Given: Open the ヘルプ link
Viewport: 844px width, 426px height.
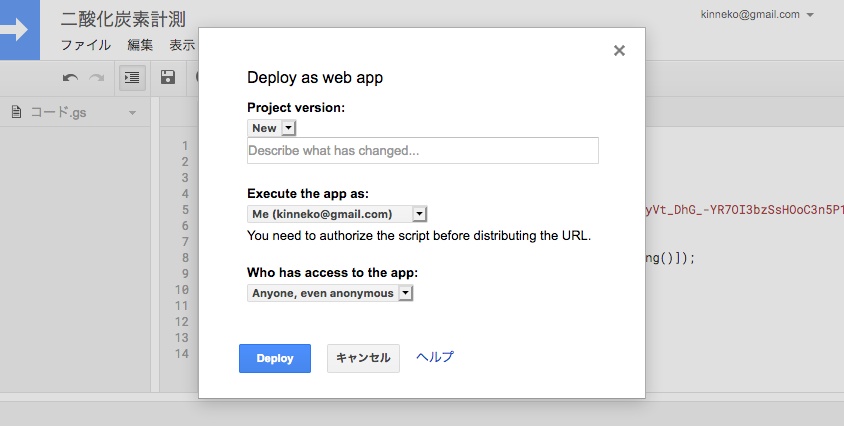Looking at the screenshot, I should pos(435,357).
